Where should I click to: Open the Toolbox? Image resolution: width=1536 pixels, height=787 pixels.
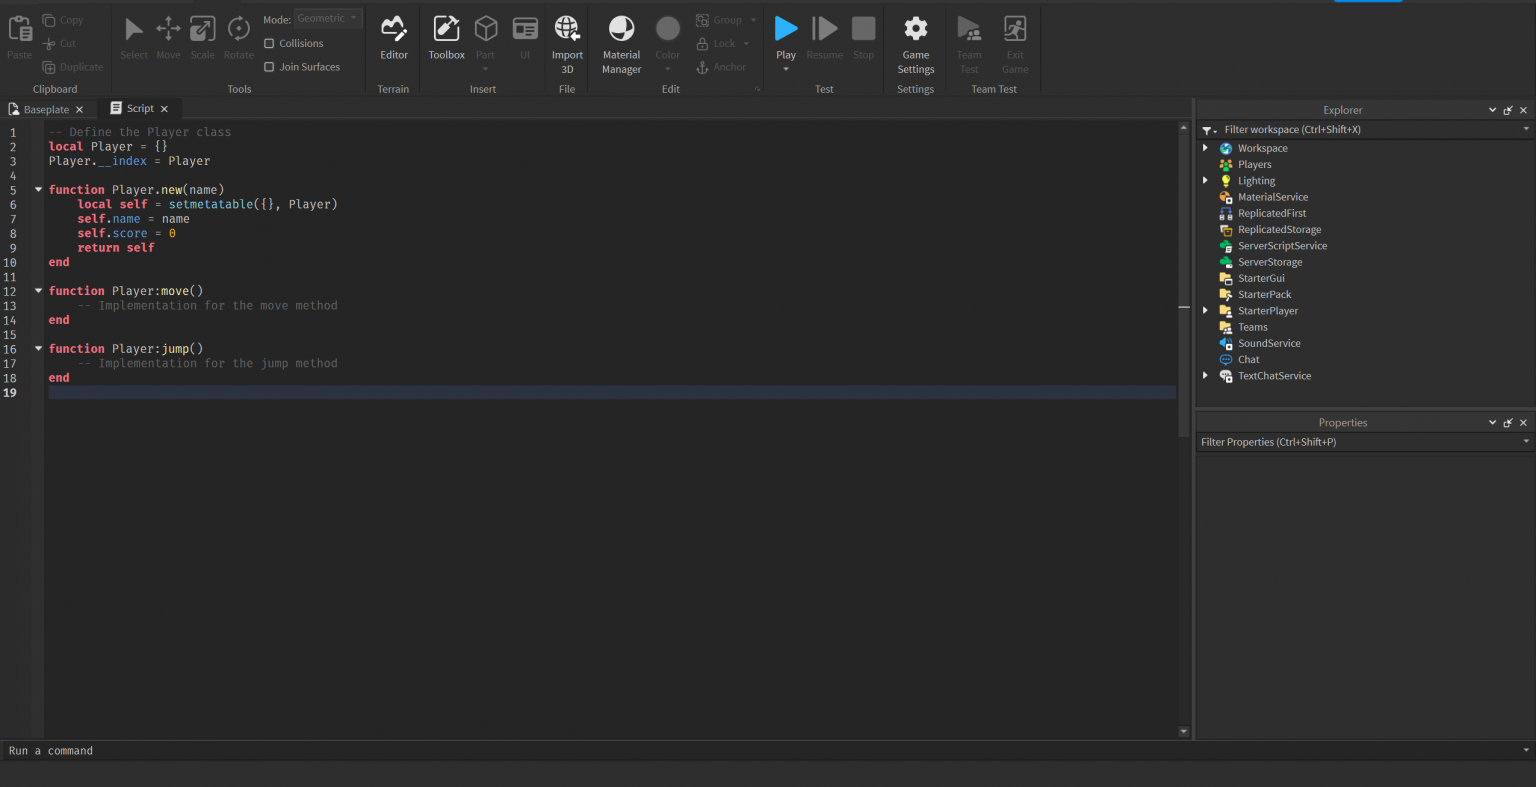pyautogui.click(x=446, y=40)
